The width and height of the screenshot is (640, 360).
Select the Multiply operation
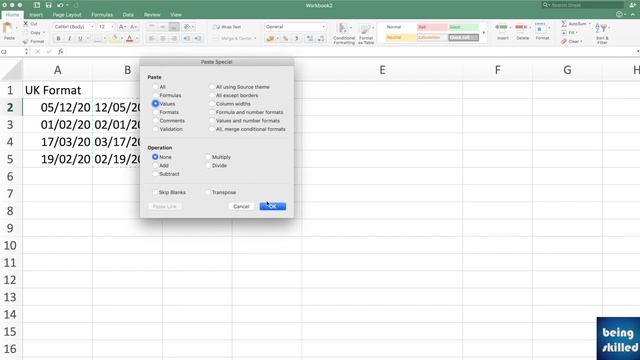coord(208,157)
